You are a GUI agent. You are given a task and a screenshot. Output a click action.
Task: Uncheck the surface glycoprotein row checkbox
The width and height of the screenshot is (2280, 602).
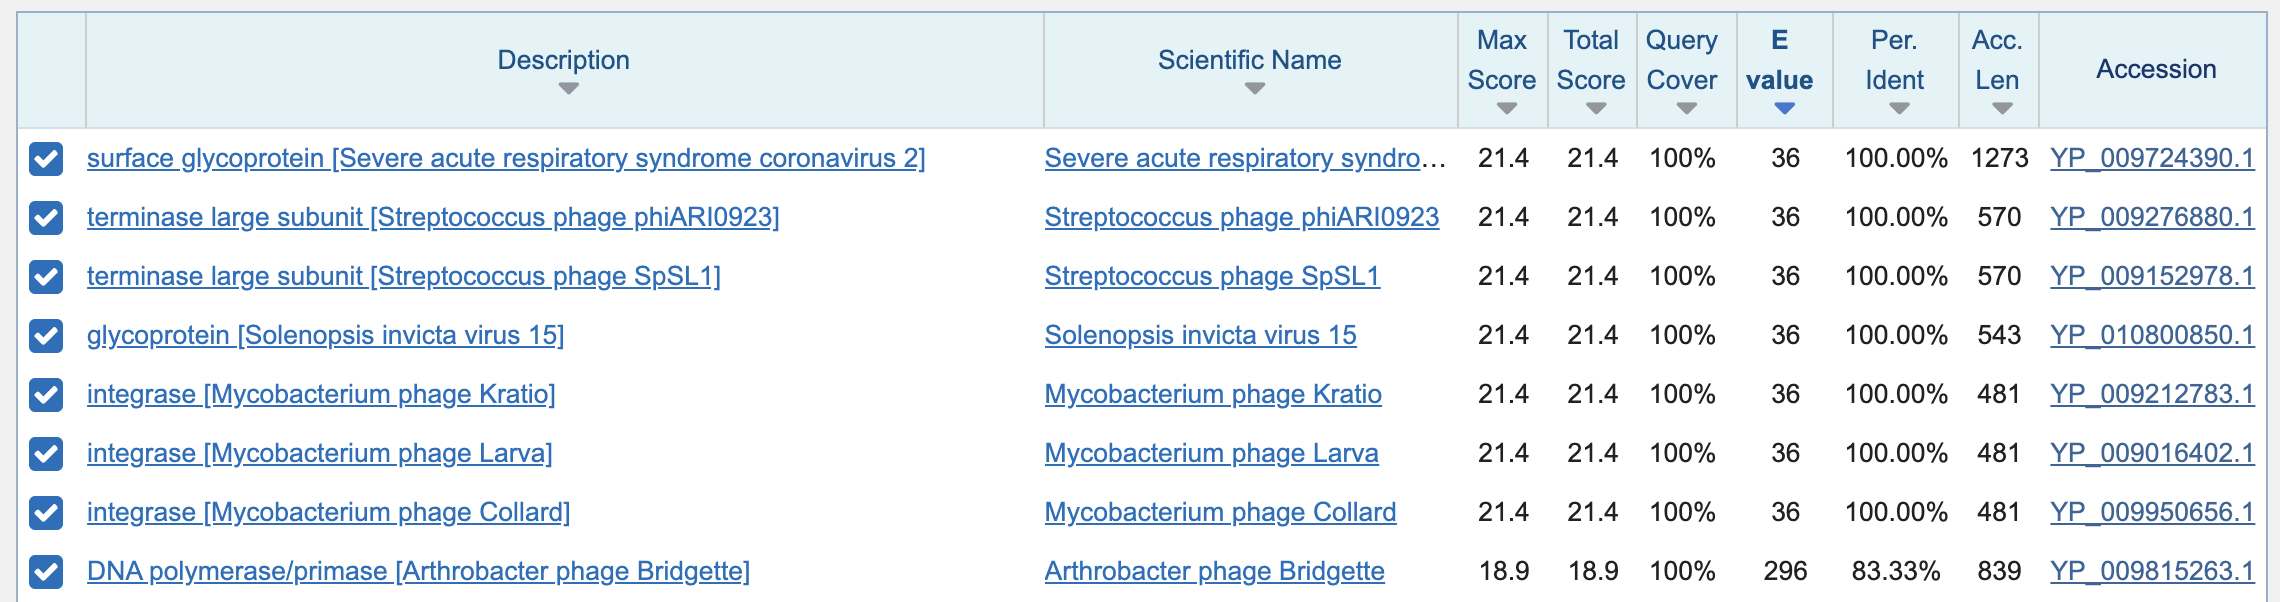46,159
